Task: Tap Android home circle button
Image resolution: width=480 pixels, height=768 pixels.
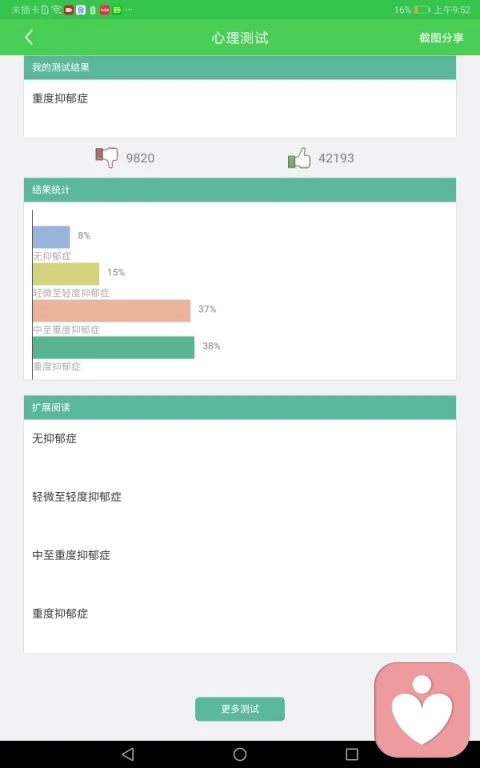Action: click(240, 754)
